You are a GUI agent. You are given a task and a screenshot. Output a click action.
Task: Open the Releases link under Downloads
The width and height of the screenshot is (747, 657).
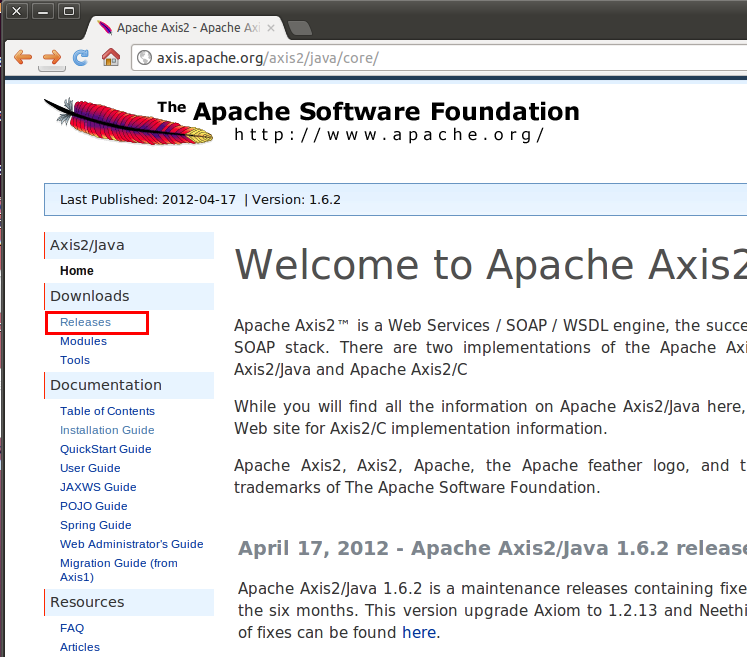[85, 322]
